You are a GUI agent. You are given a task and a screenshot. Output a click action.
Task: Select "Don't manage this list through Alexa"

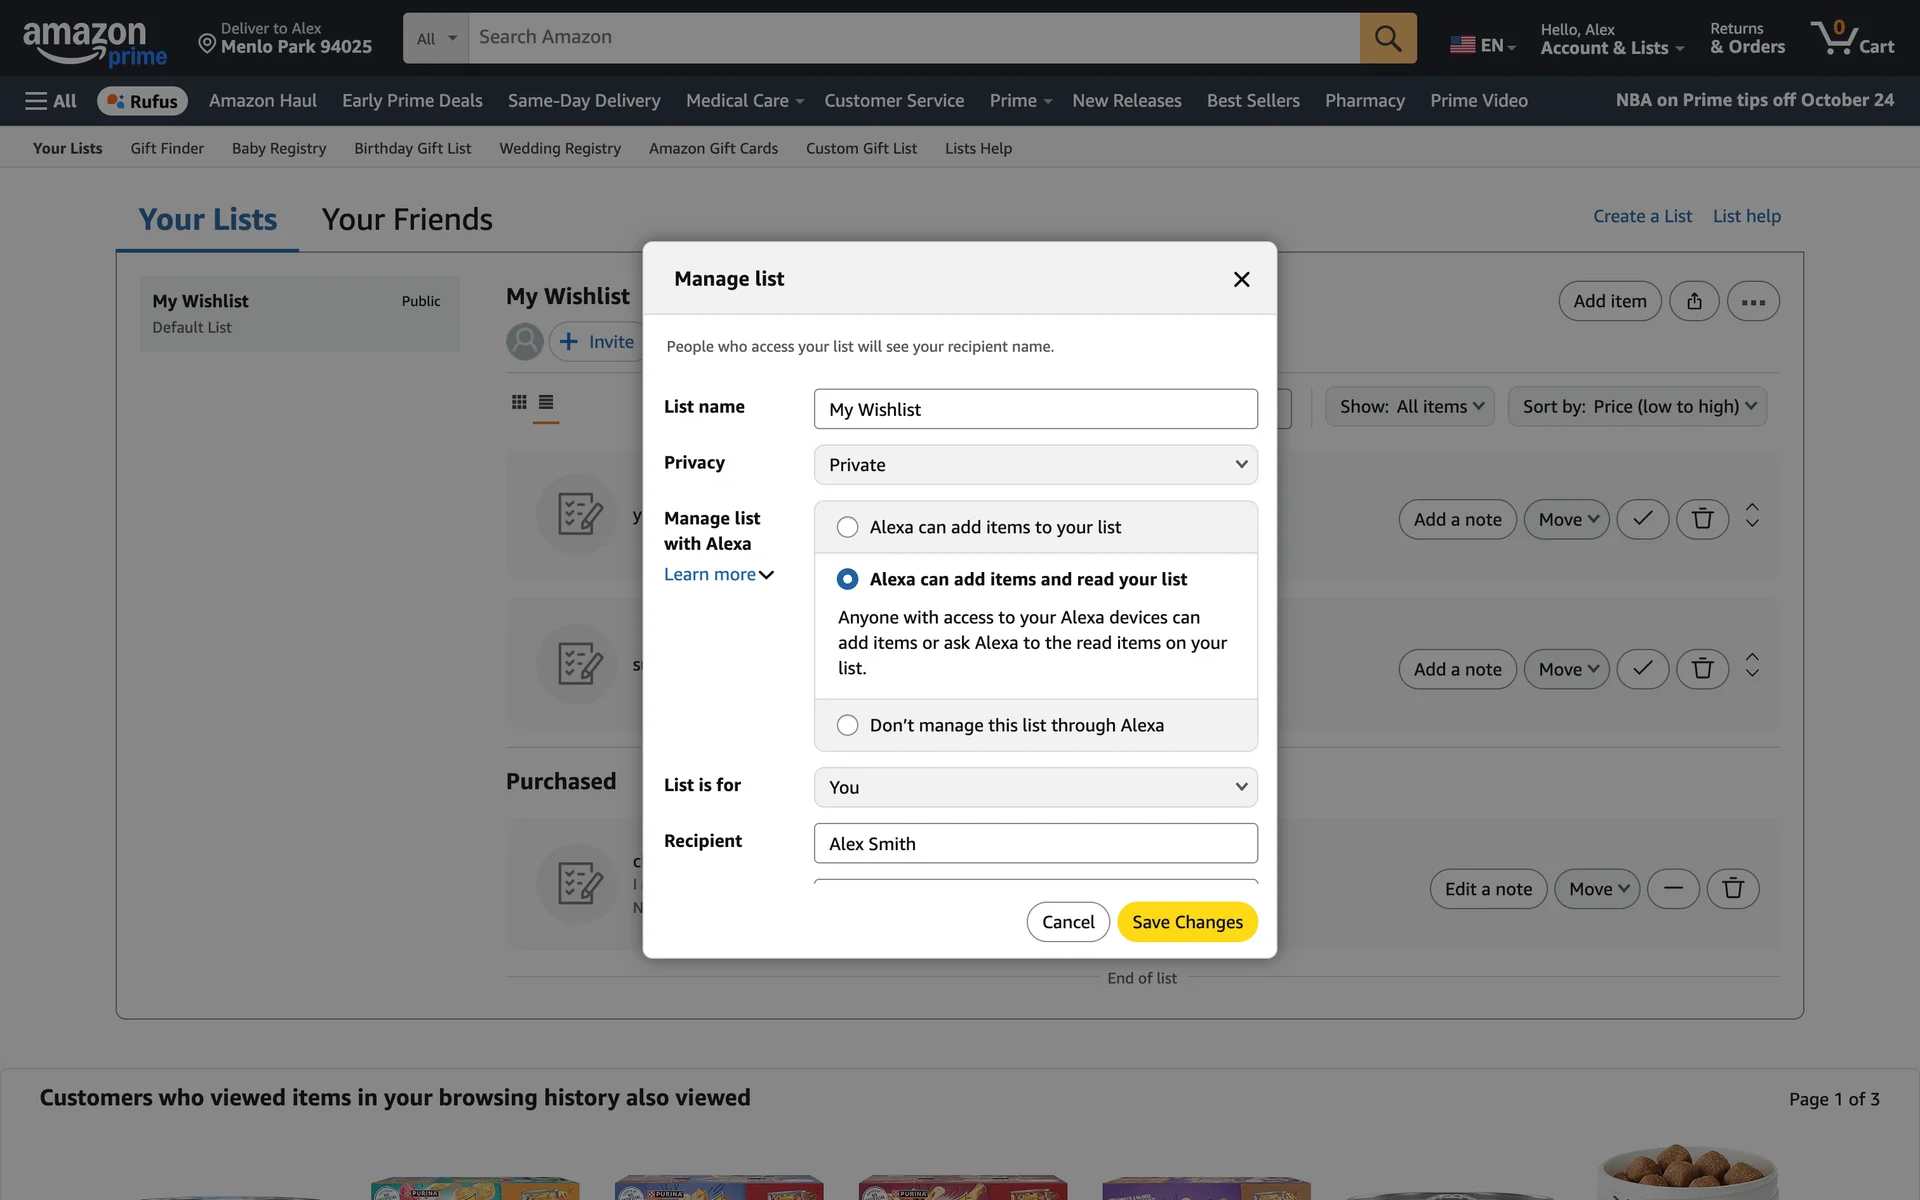tap(847, 725)
